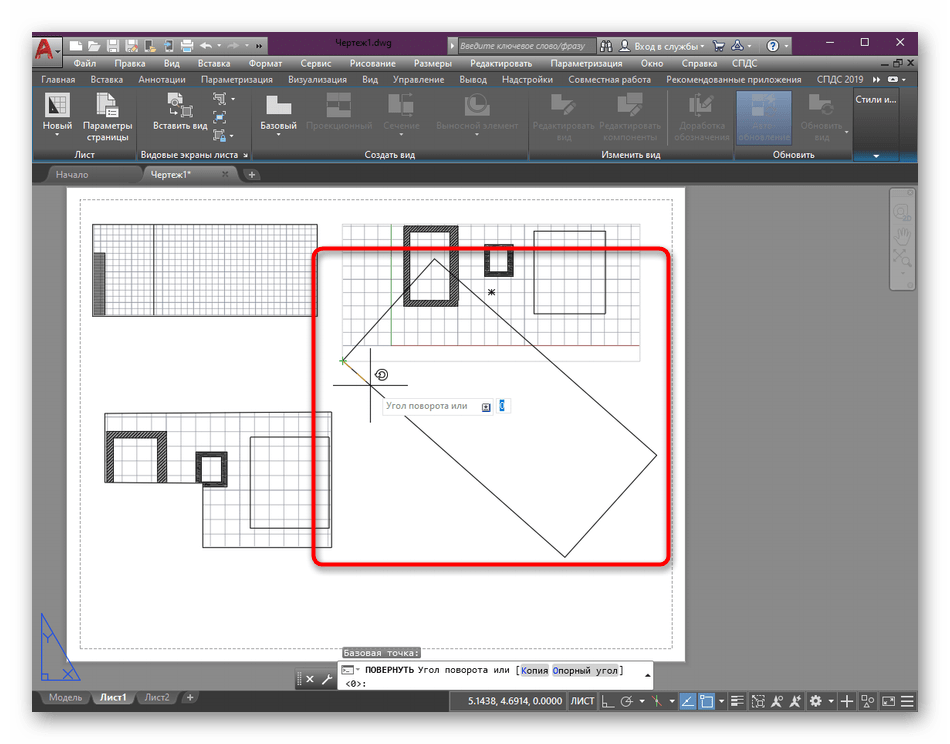The height and width of the screenshot is (744, 950).
Task: Expand command line history arrow
Action: click(647, 675)
